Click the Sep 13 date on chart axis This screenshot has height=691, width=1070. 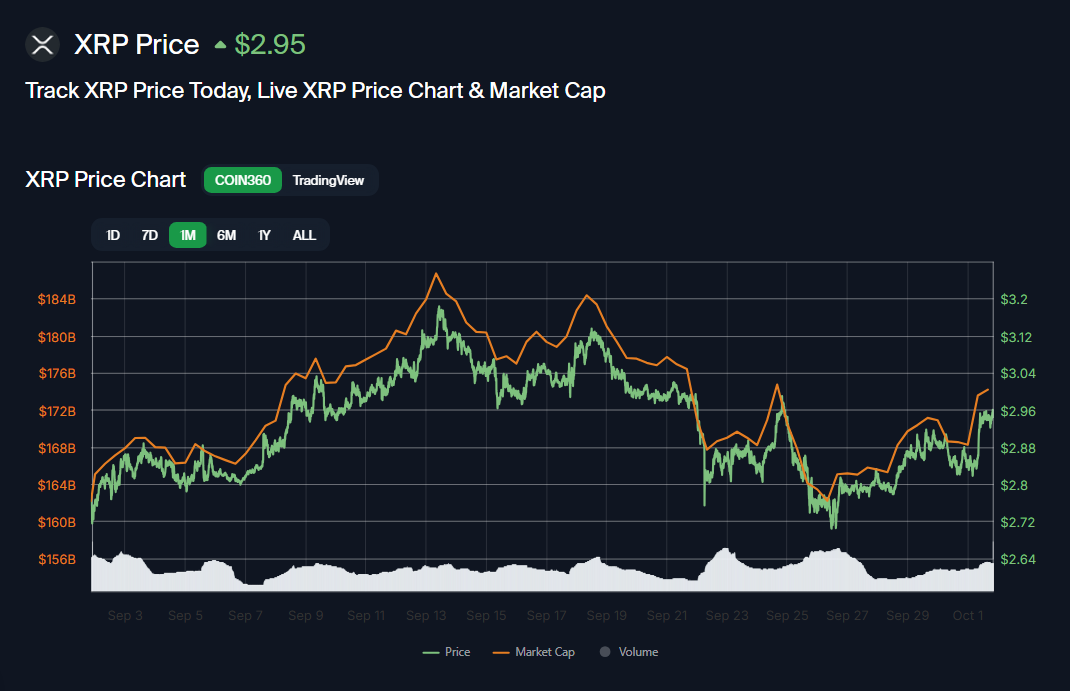(426, 616)
